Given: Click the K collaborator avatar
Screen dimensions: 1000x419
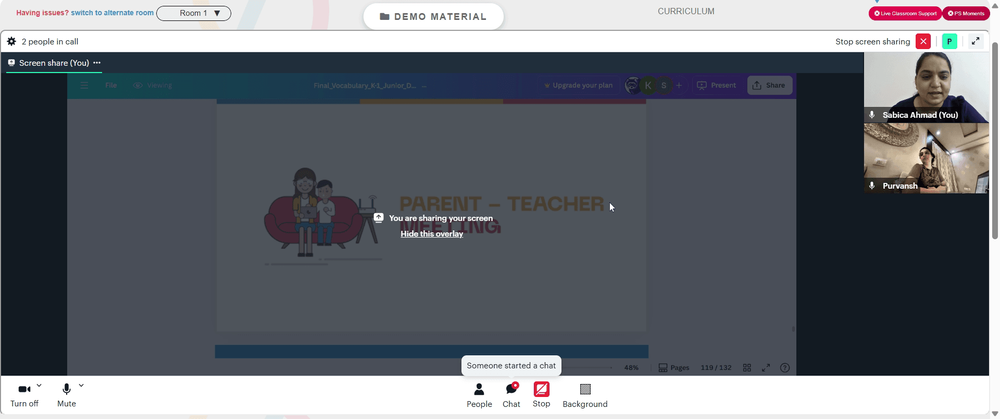Looking at the screenshot, I should click(649, 85).
